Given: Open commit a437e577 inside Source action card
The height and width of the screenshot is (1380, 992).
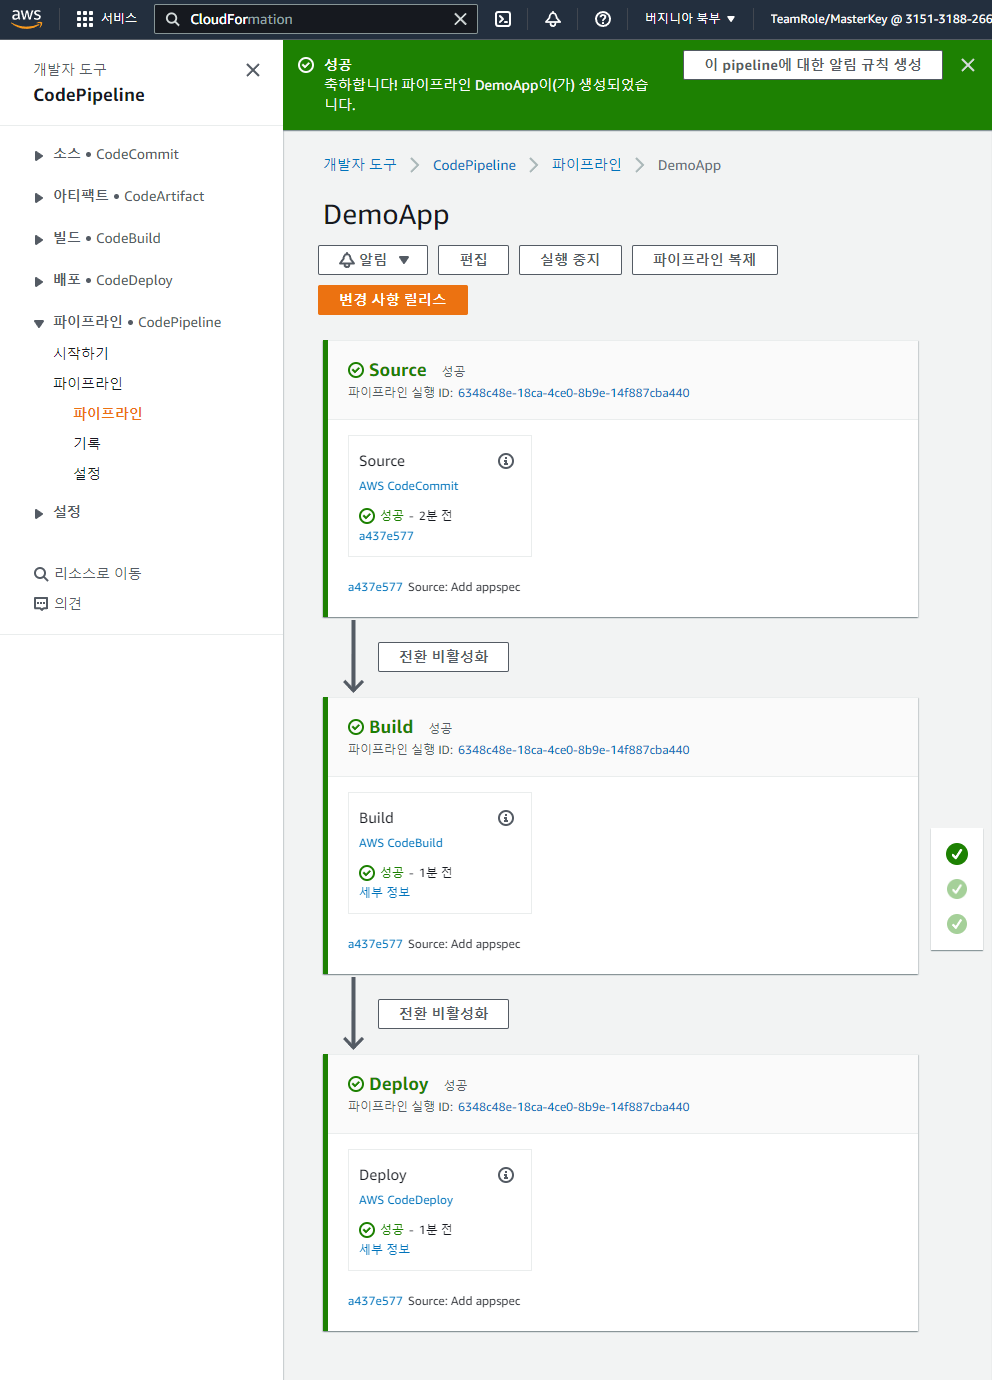Looking at the screenshot, I should pos(386,536).
